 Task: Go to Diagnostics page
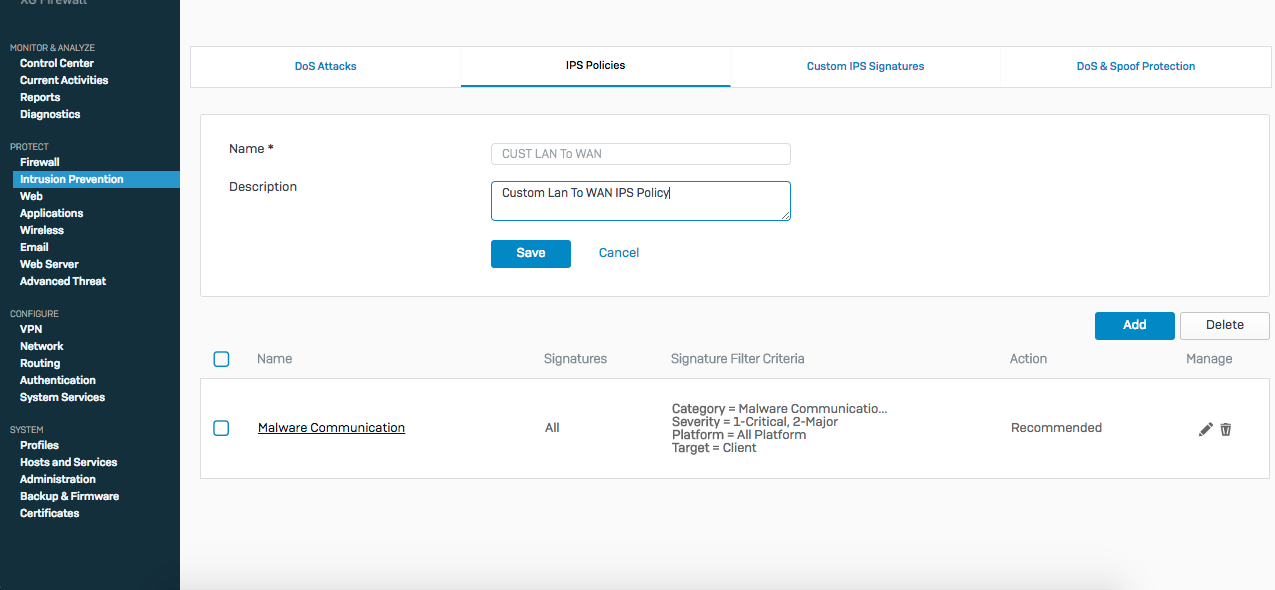50,114
